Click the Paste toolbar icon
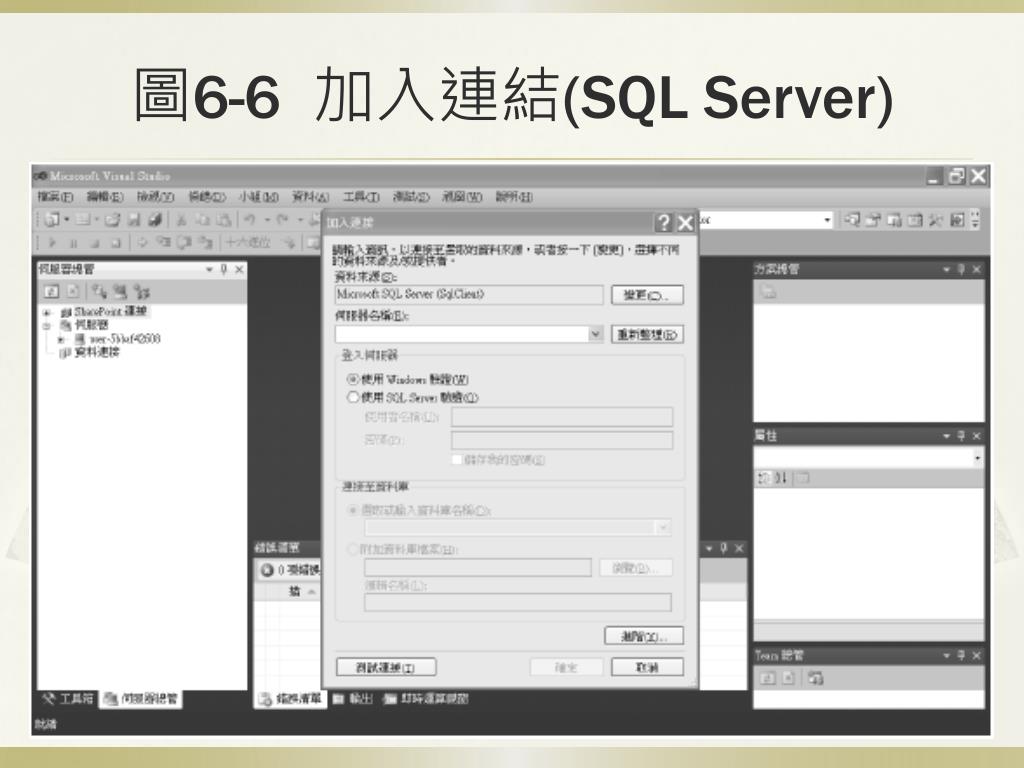This screenshot has height=768, width=1024. point(223,220)
